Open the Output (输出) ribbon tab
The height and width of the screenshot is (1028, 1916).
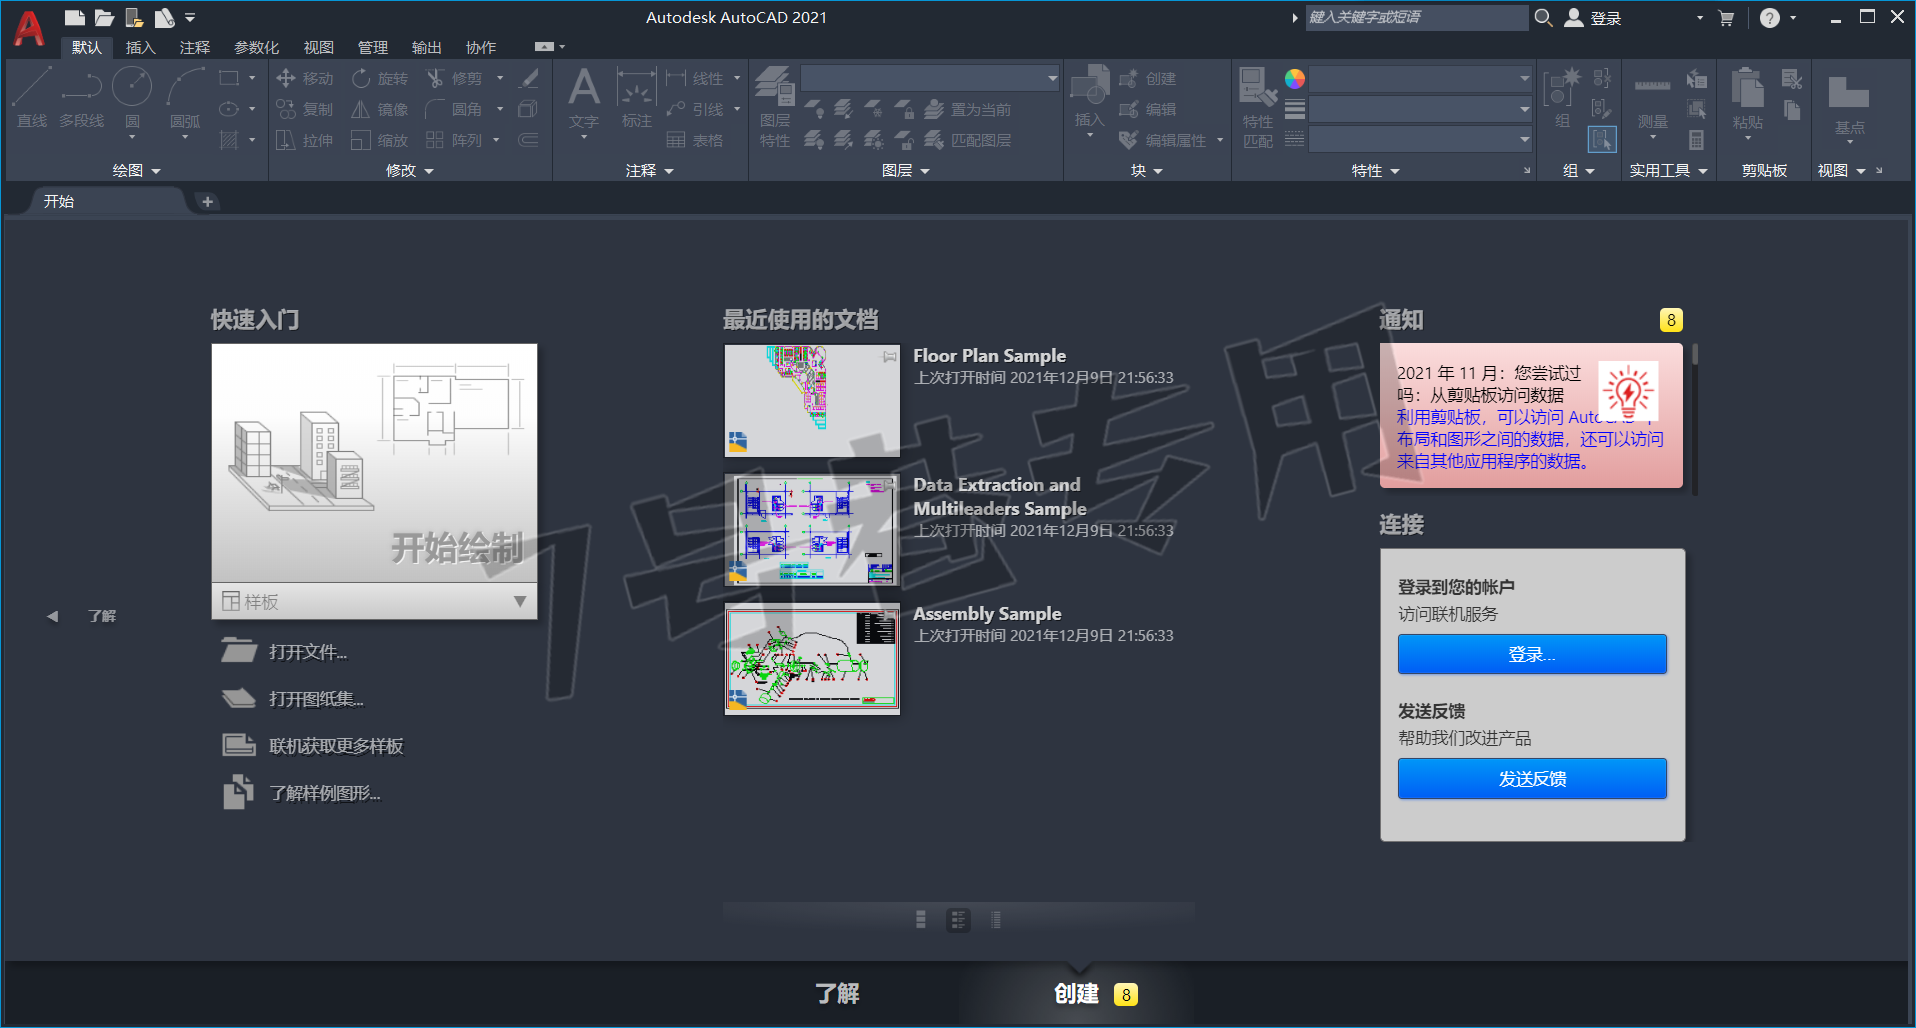[x=427, y=47]
